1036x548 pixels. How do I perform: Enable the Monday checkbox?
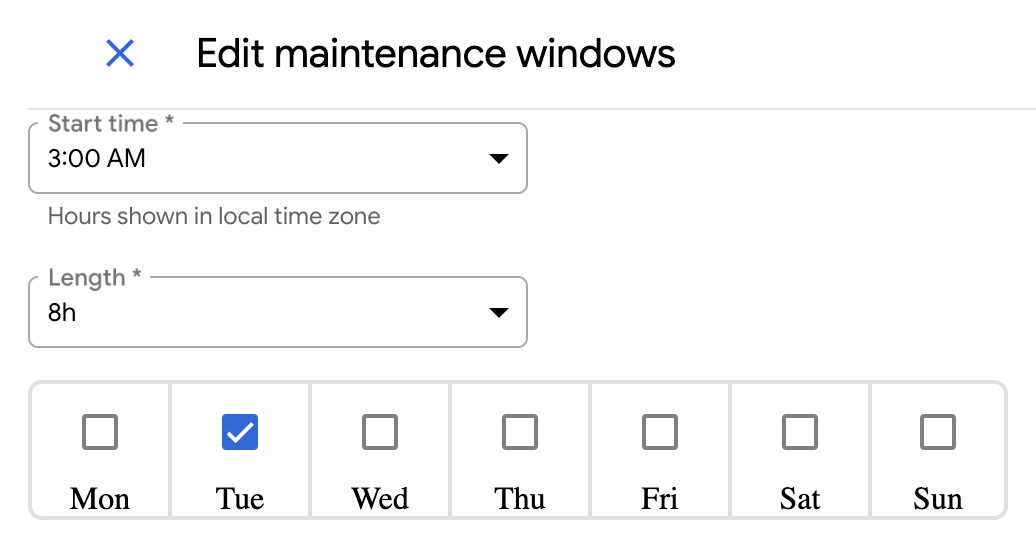pyautogui.click(x=100, y=432)
